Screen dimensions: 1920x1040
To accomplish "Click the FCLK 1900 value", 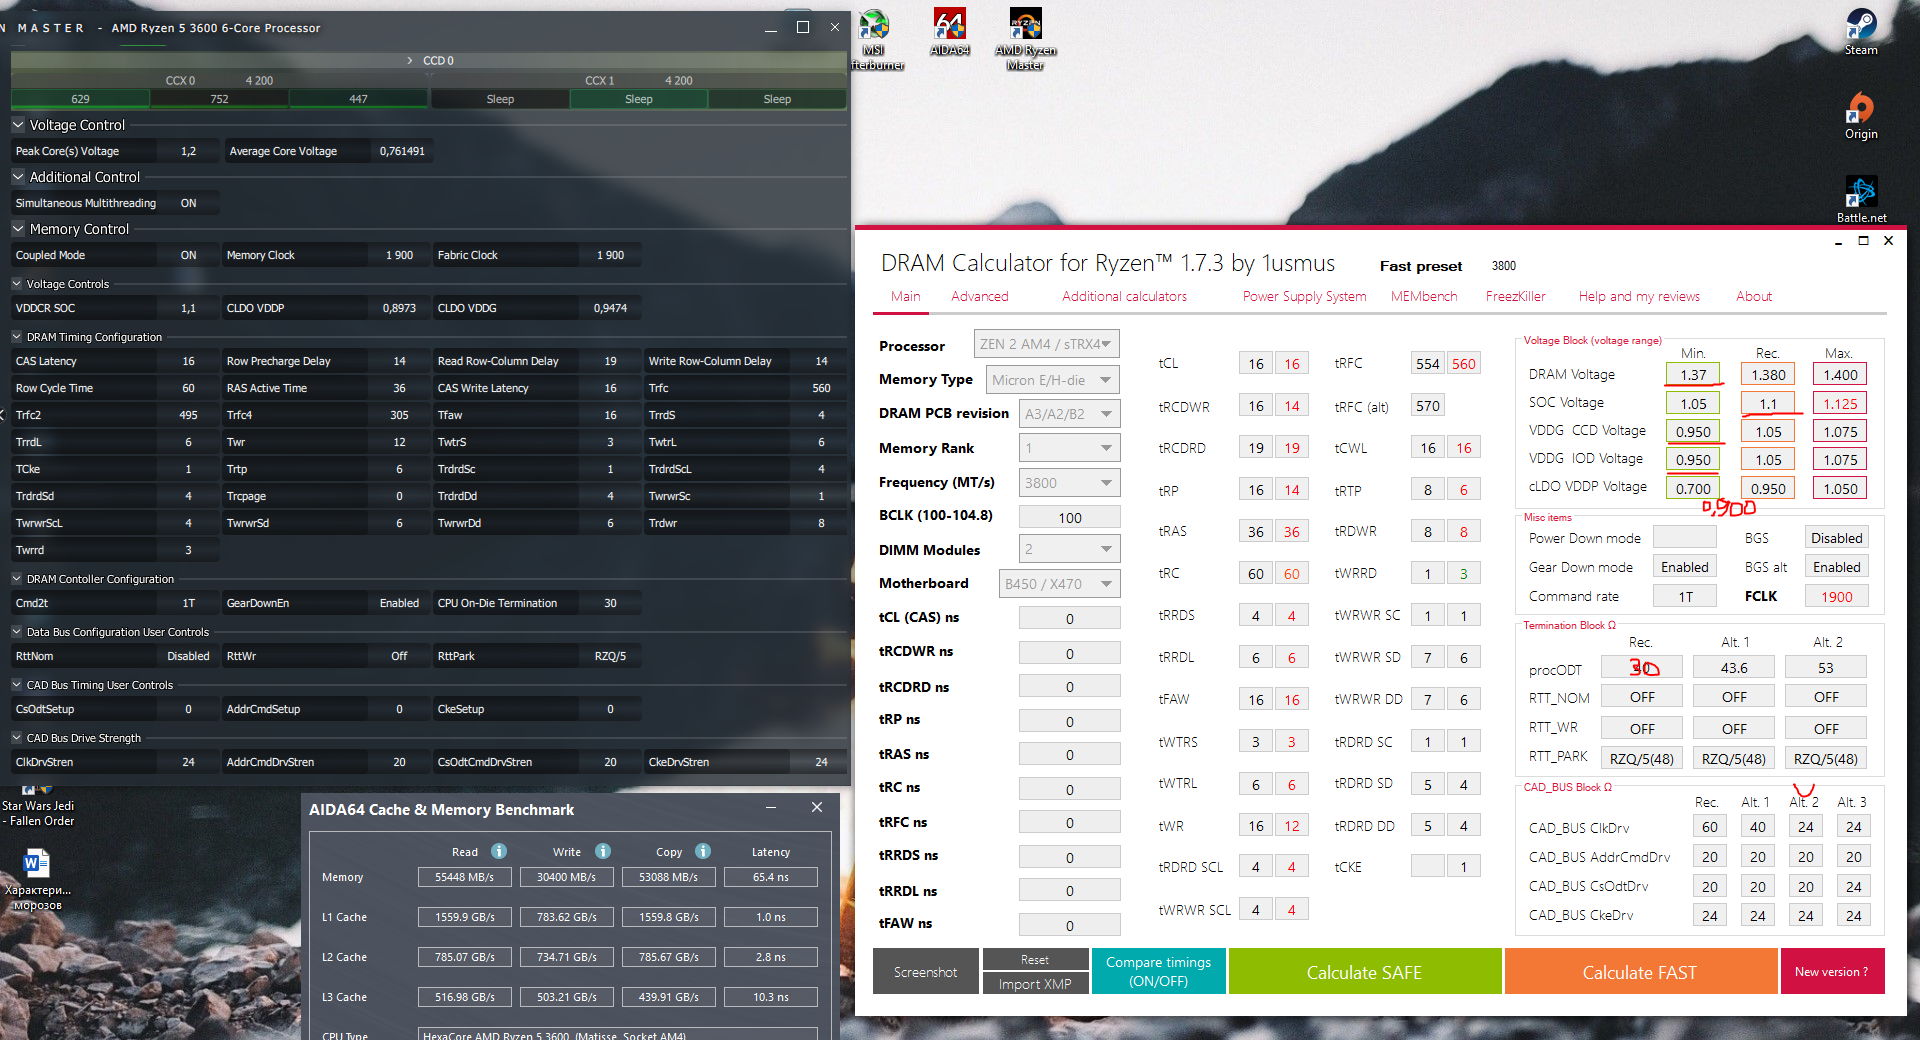I will [x=1837, y=596].
